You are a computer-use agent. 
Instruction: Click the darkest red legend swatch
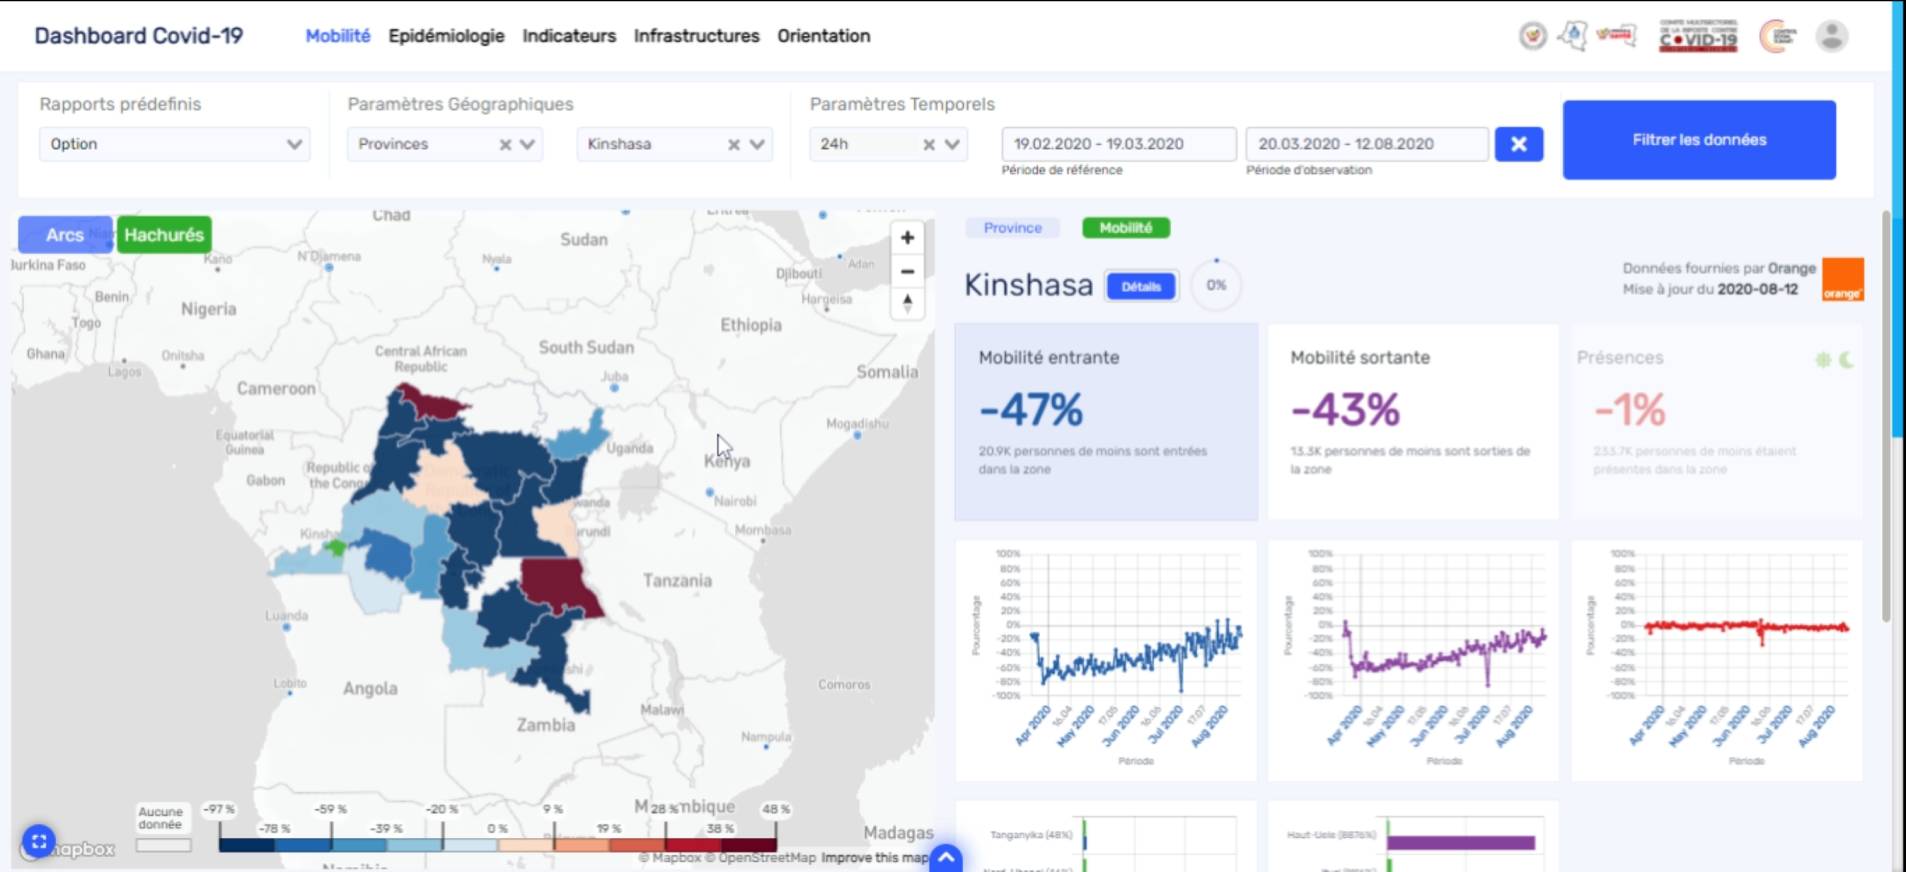(x=748, y=845)
